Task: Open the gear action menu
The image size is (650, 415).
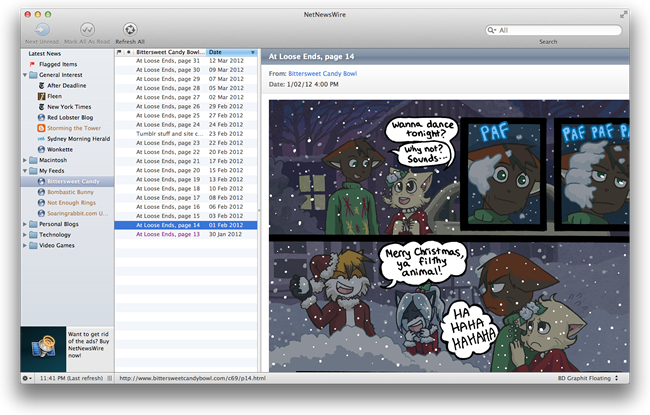Action: tap(27, 378)
